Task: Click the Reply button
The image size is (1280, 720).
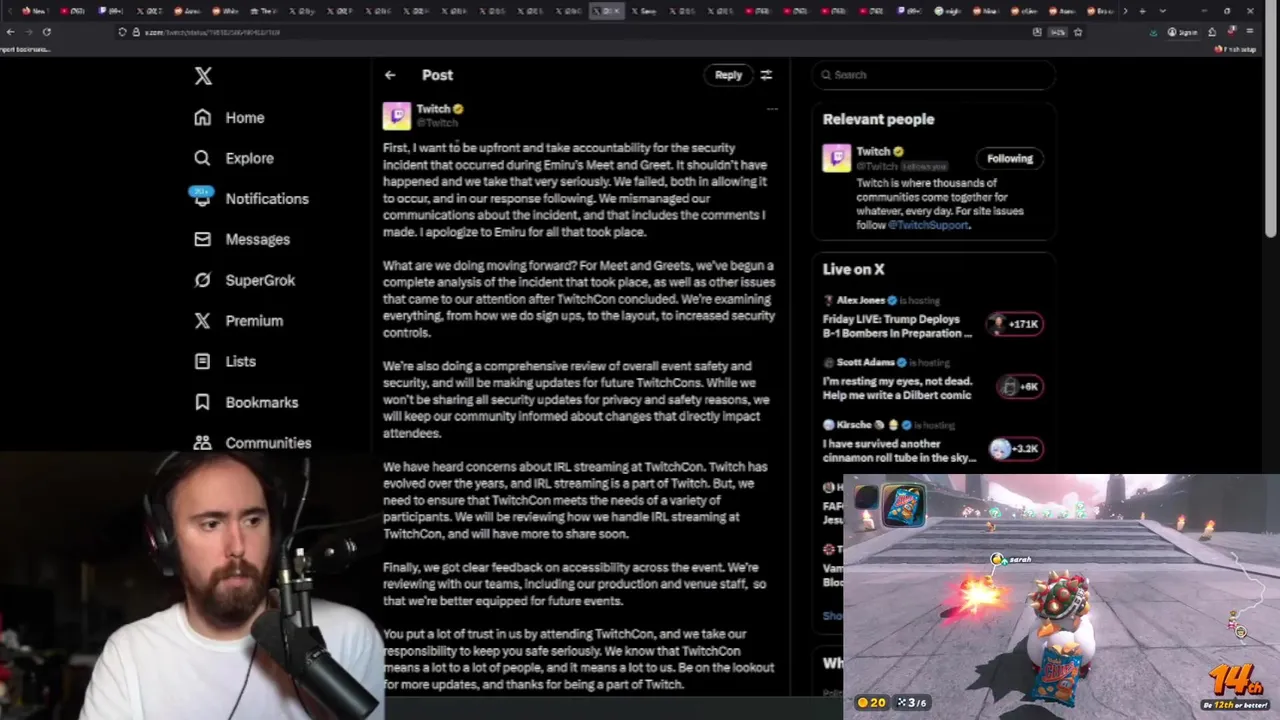Action: 728,75
